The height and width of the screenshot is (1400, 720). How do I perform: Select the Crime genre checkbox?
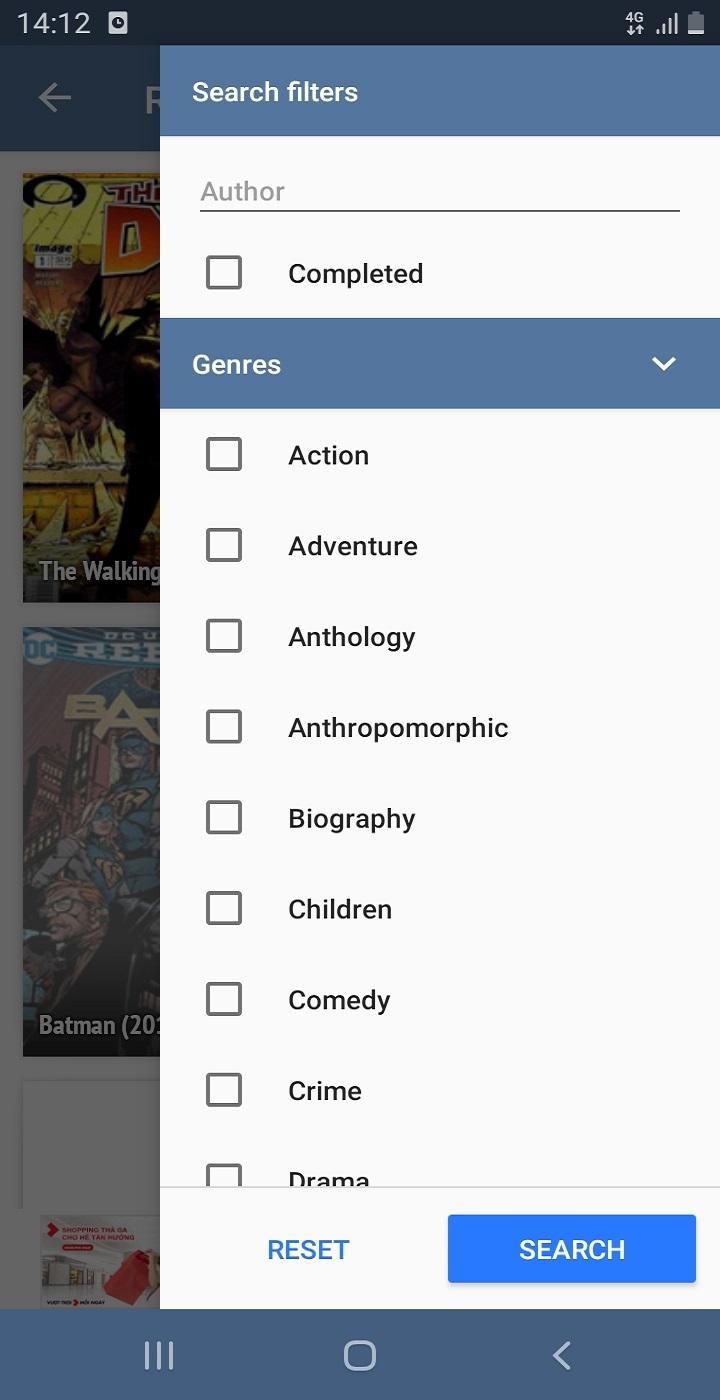[224, 1091]
